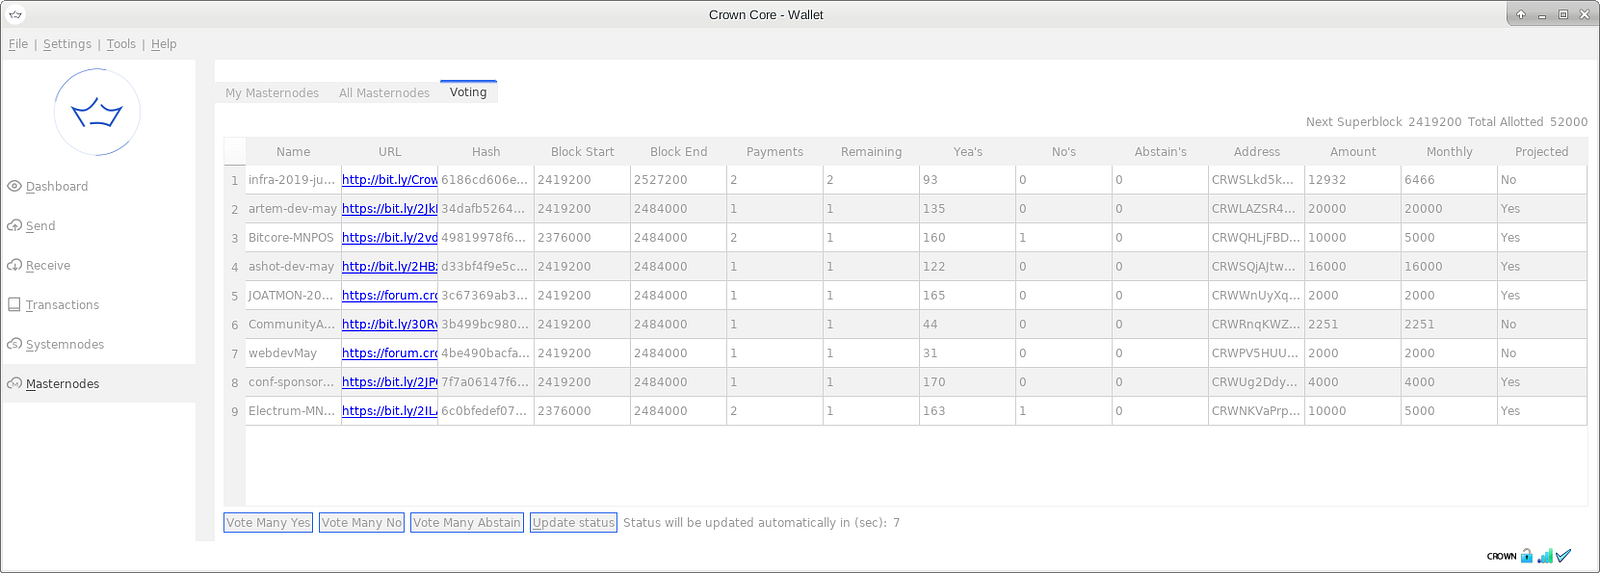Sort table by the Hash column header
The image size is (1600, 573).
[x=486, y=152]
